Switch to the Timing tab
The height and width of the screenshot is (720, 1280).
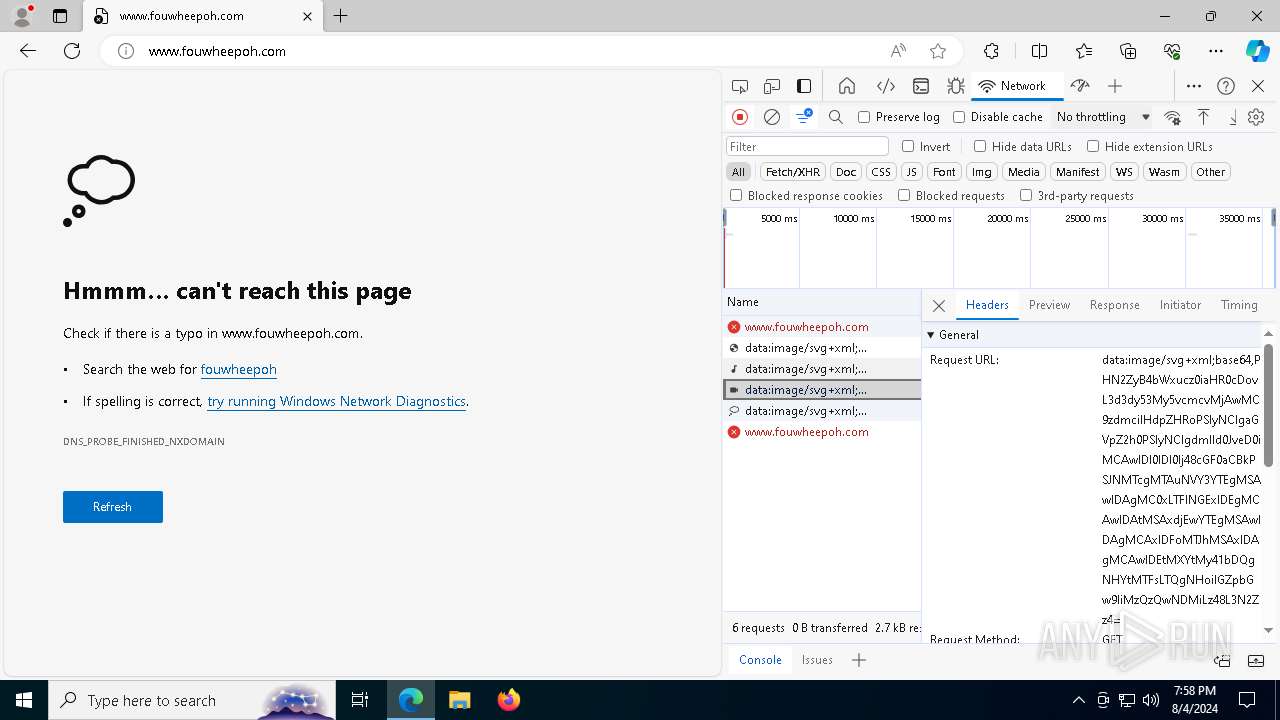coord(1239,305)
